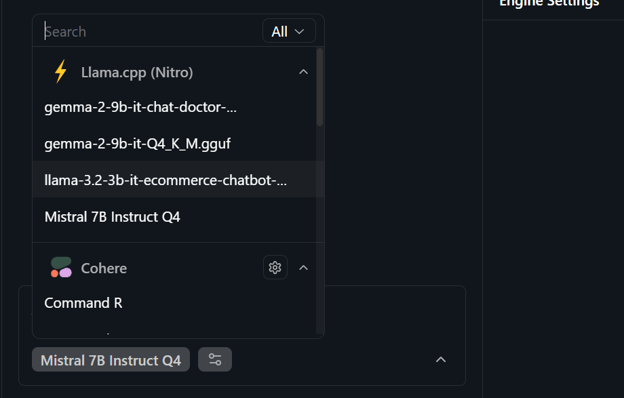
Task: Click the Llama.cpp (Nitro) lightning icon
Action: coord(61,72)
